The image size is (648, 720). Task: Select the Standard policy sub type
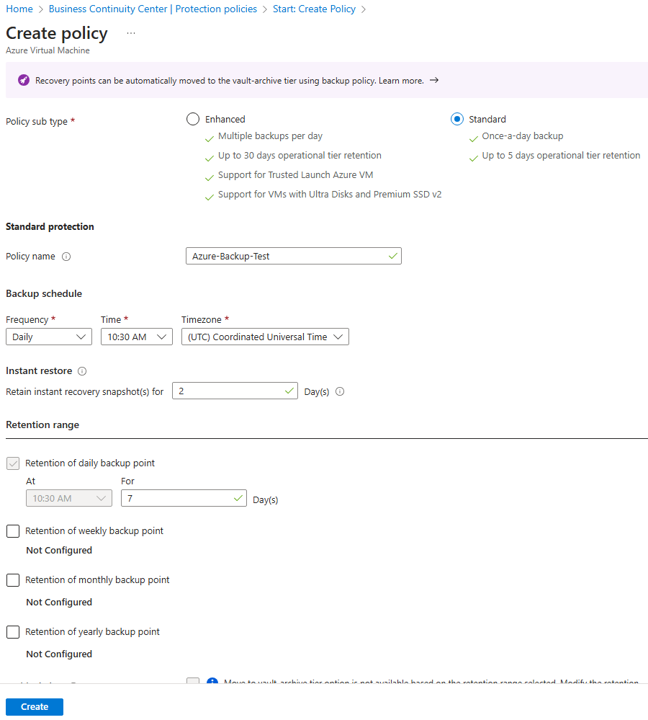pos(457,119)
